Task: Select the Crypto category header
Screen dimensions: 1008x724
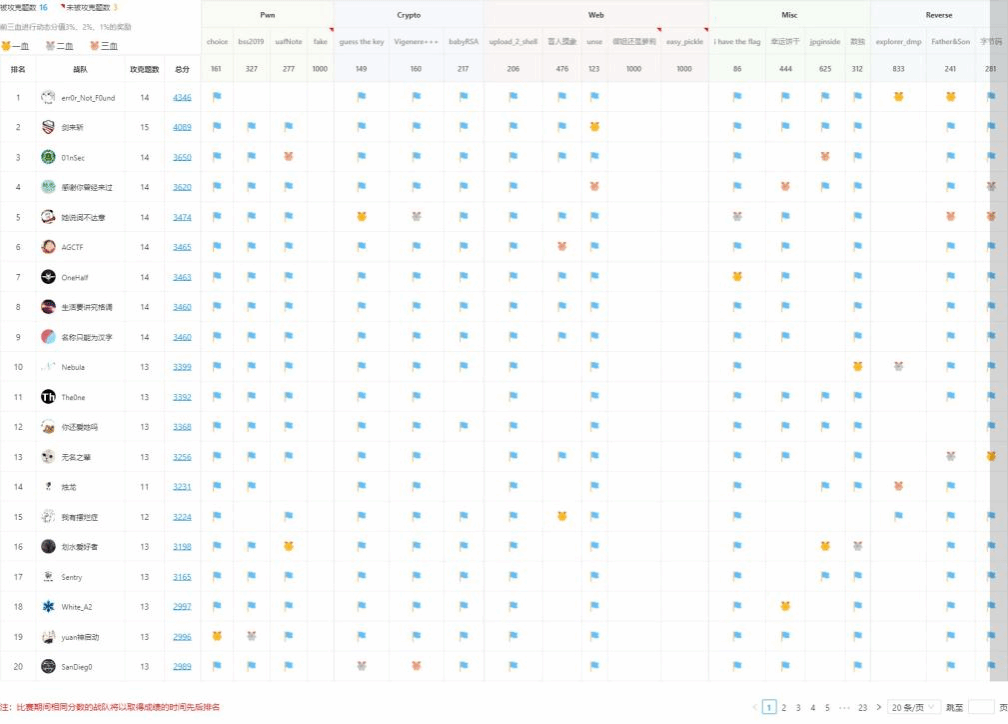Action: coord(408,15)
